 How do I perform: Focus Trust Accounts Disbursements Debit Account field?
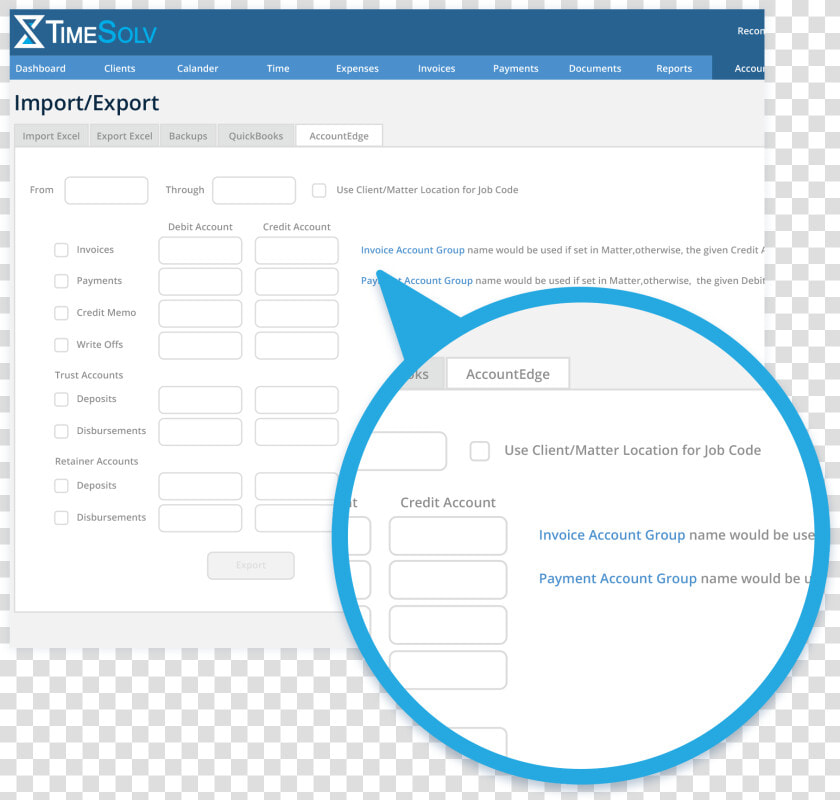pos(200,432)
